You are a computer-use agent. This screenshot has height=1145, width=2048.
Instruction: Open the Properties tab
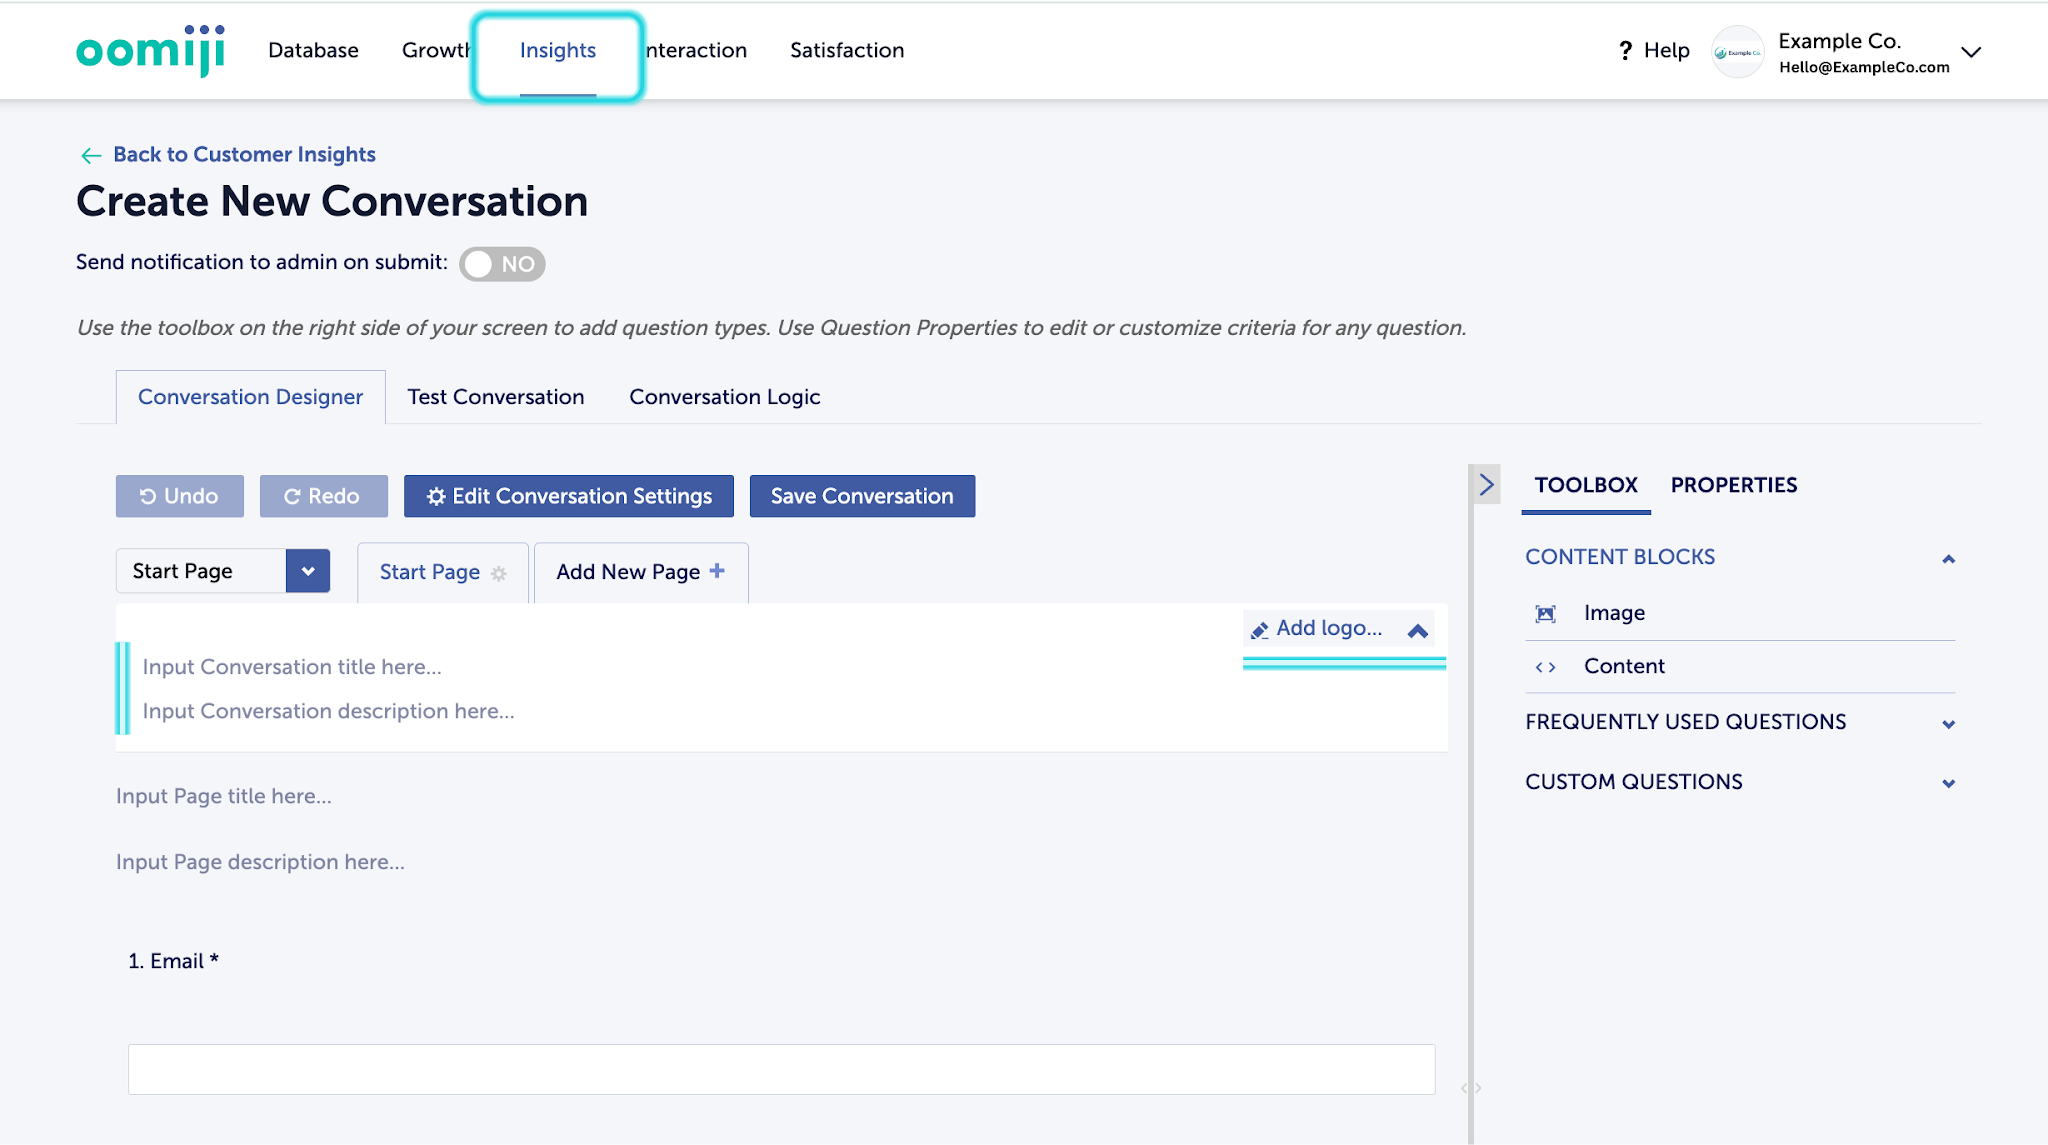point(1733,485)
